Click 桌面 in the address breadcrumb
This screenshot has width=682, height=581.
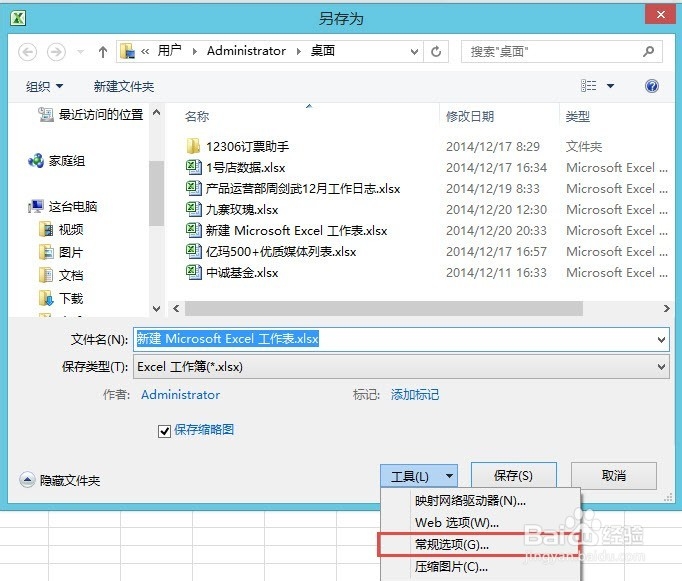323,51
